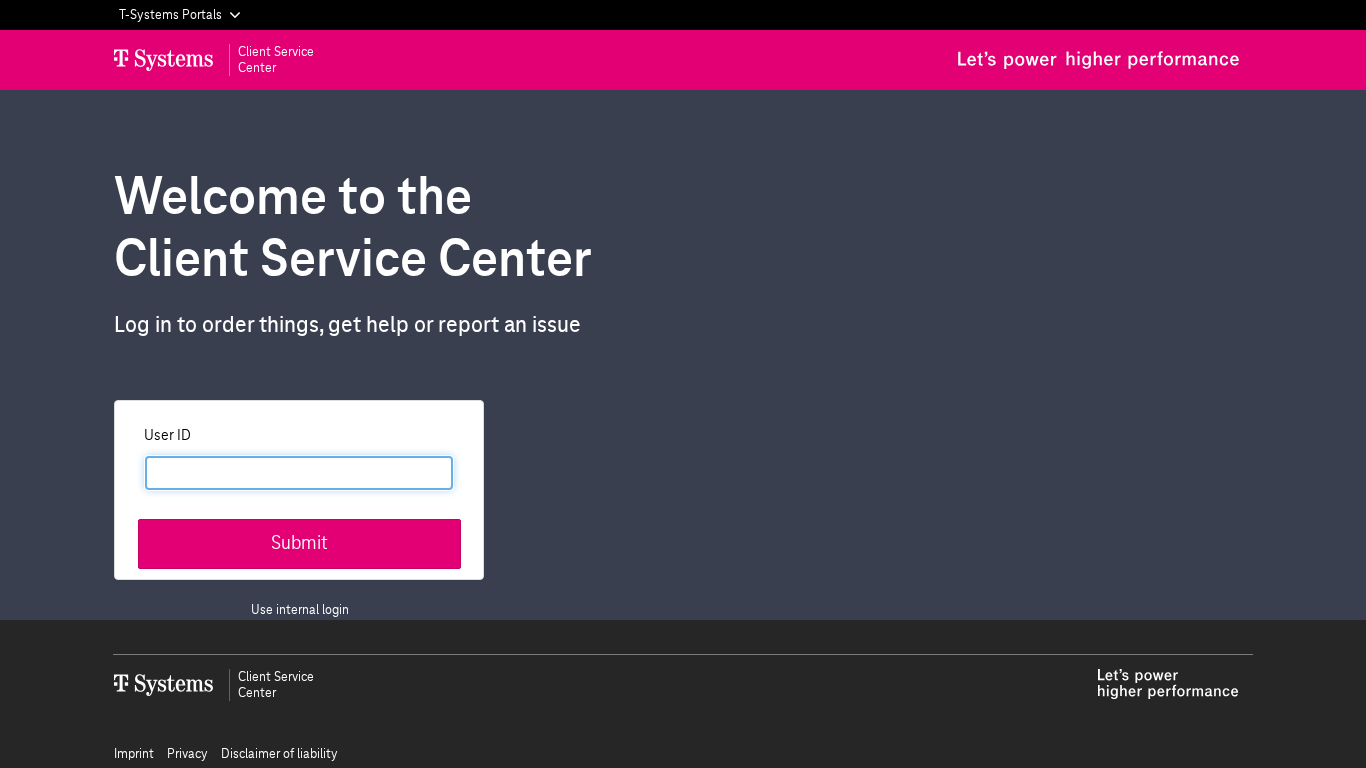The image size is (1366, 768).
Task: Click the footer slogan Let's power higher performance
Action: [1167, 684]
